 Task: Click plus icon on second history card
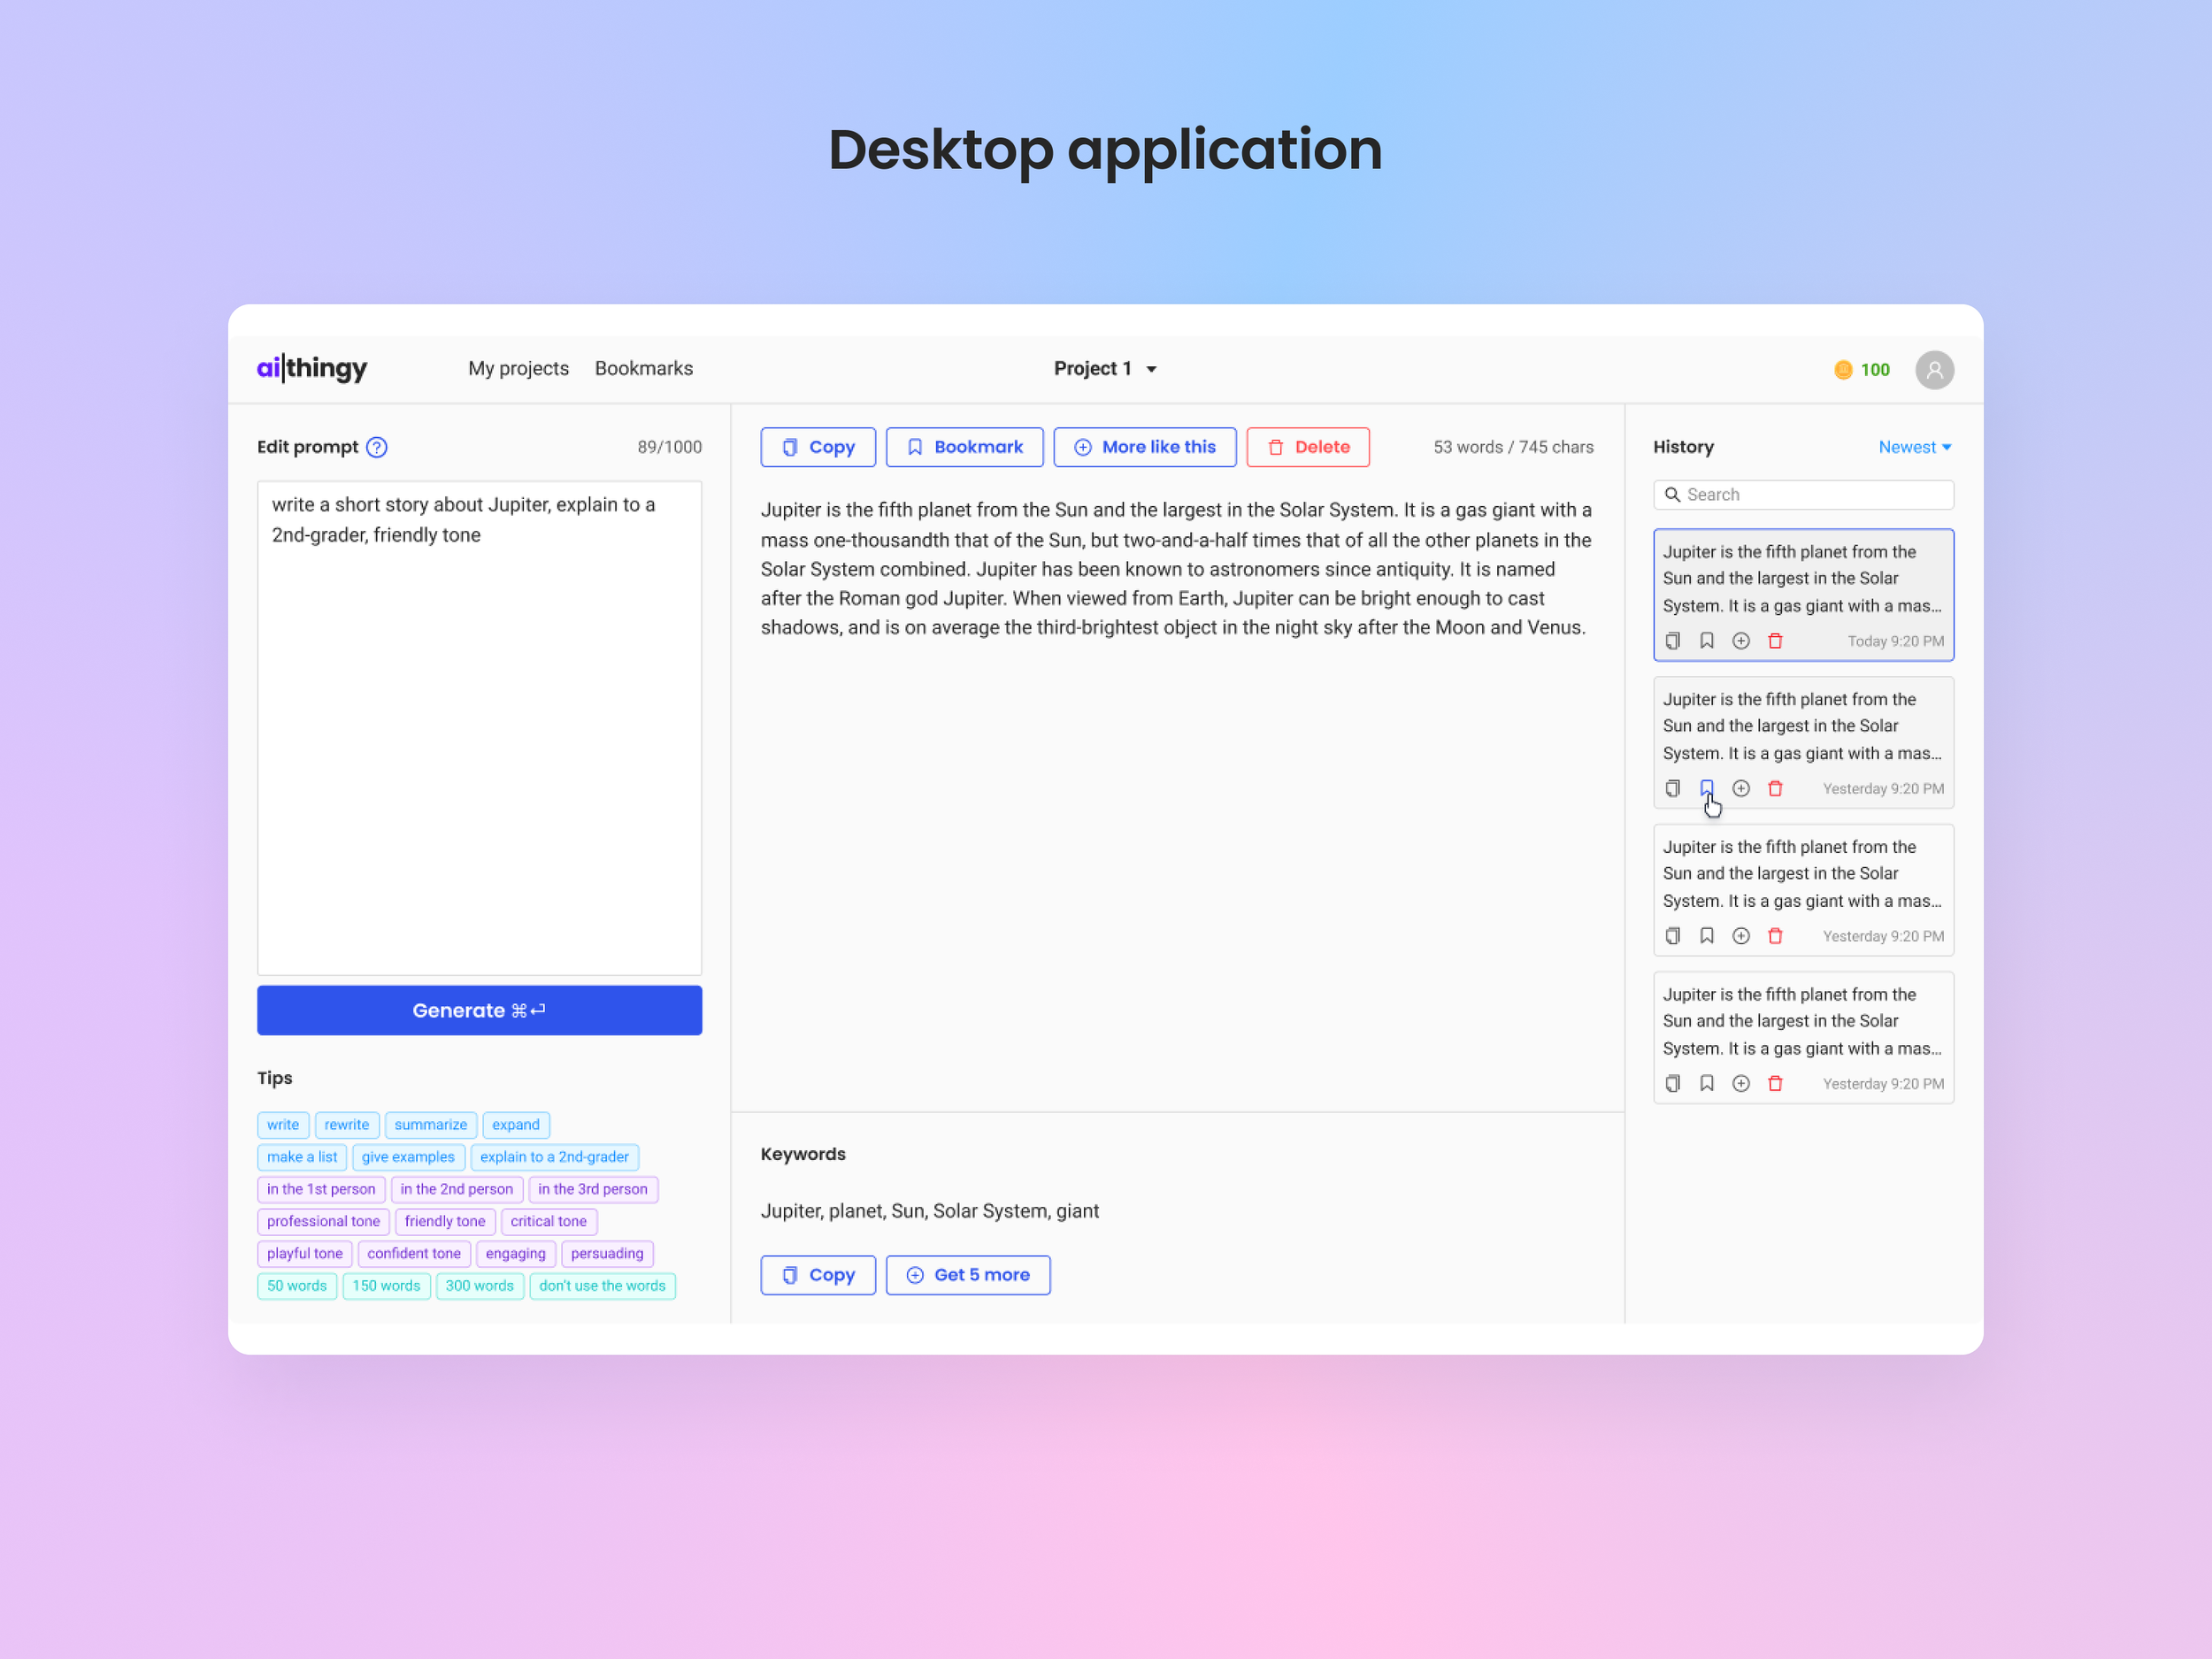[x=1741, y=789]
